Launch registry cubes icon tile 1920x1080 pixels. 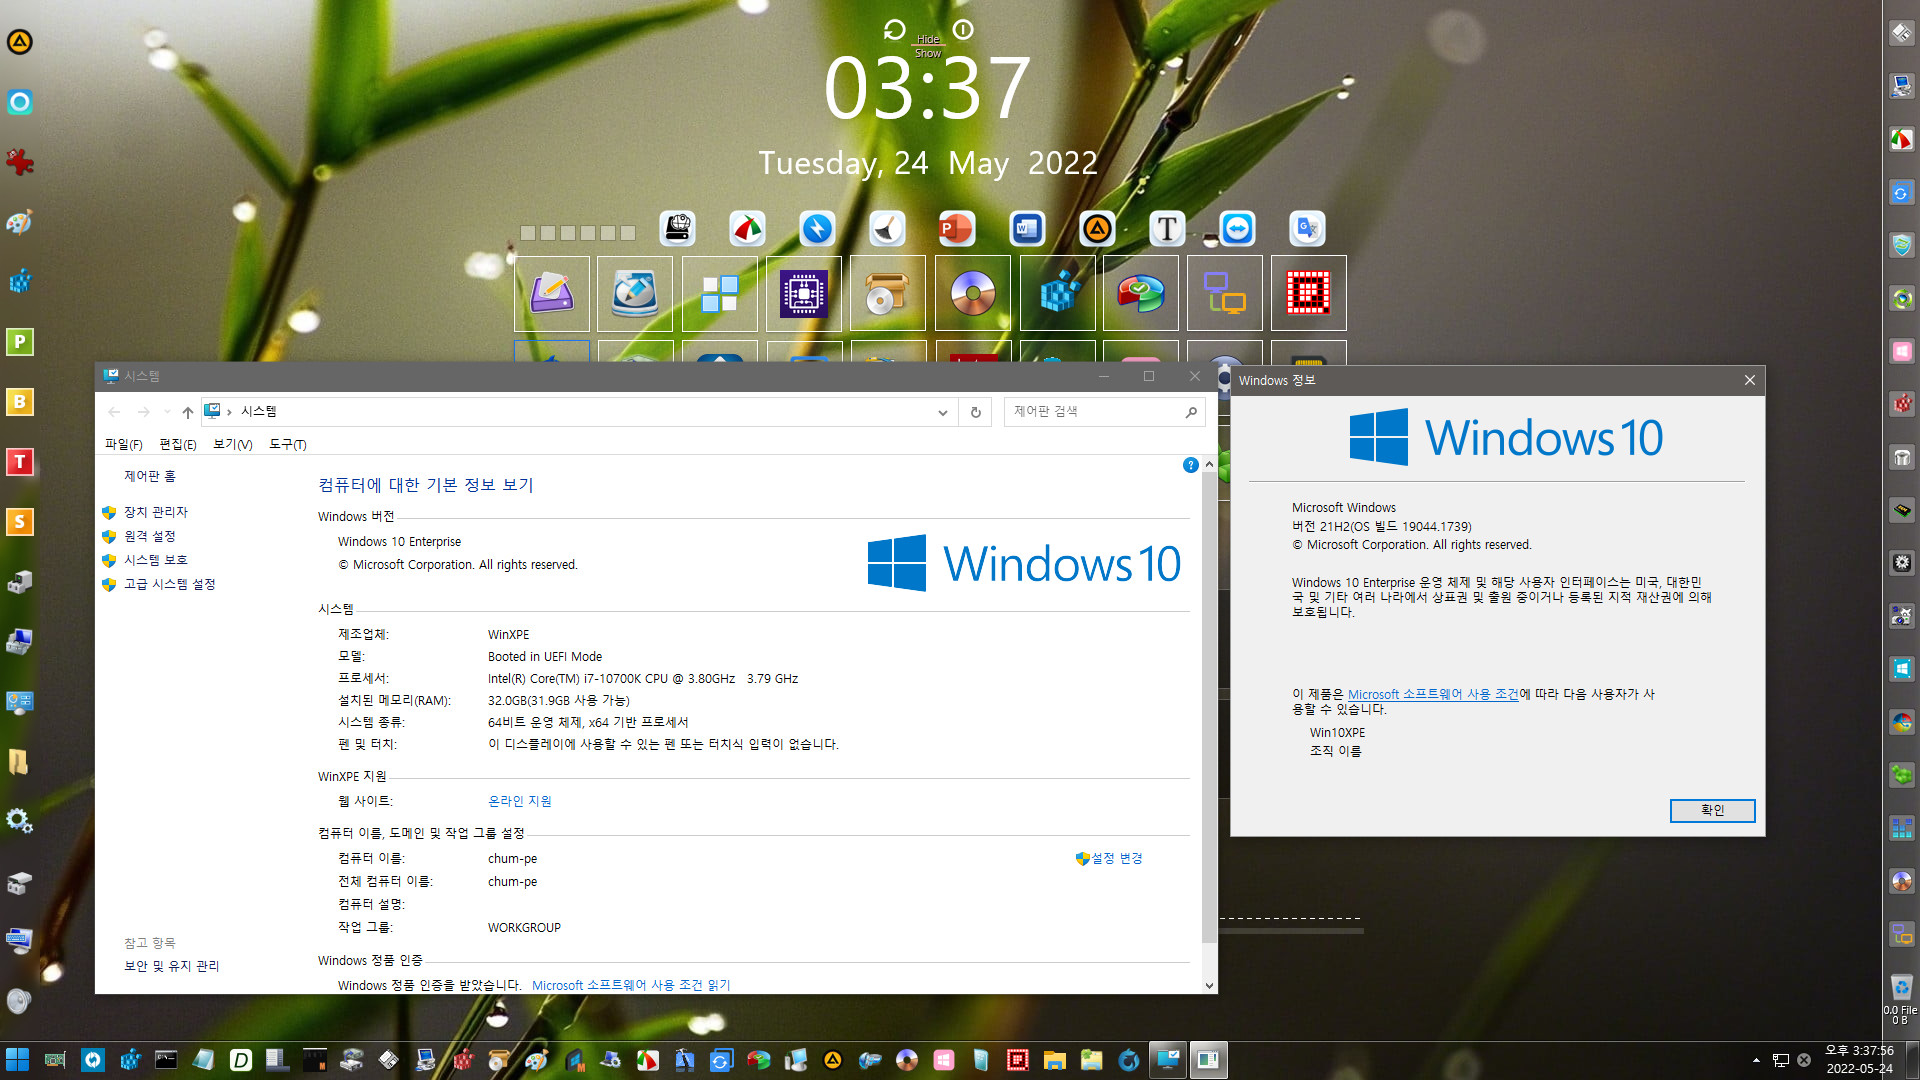pyautogui.click(x=1058, y=293)
